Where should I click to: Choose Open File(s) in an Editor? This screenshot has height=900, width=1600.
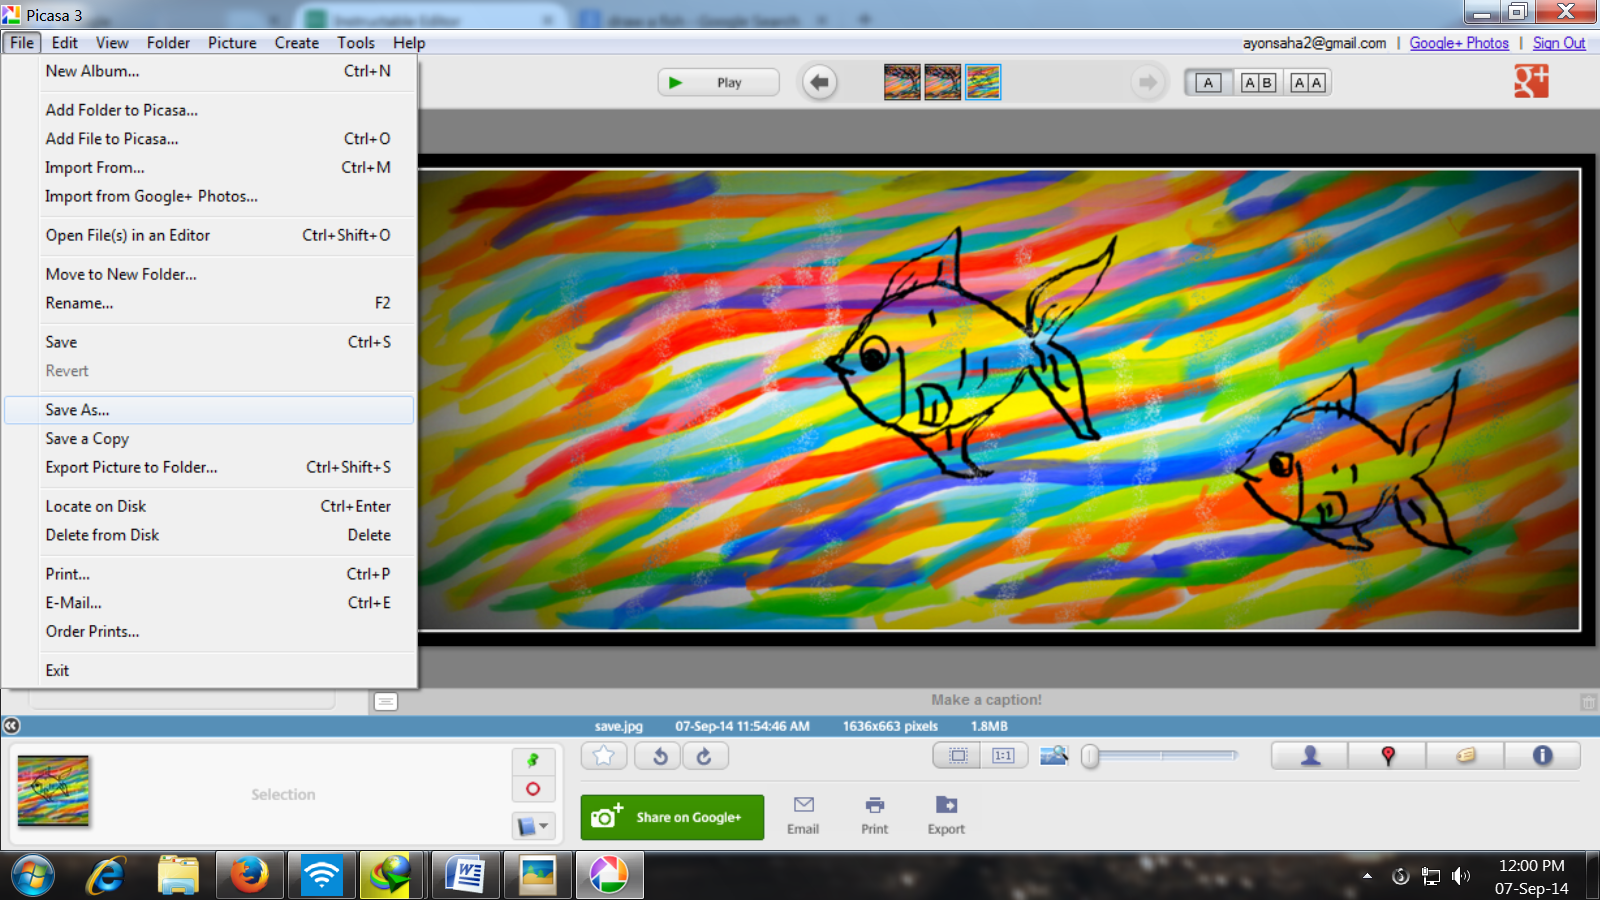coord(209,236)
